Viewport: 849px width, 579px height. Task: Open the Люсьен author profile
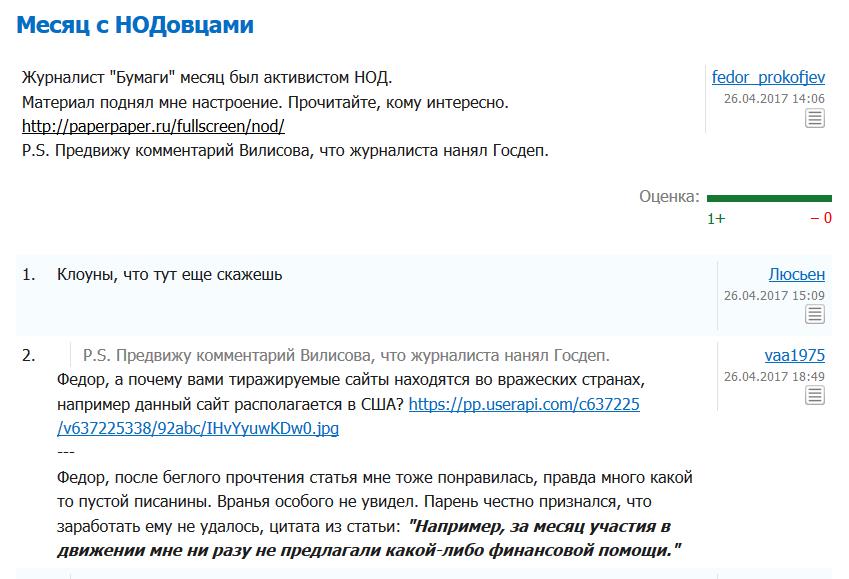pyautogui.click(x=796, y=275)
